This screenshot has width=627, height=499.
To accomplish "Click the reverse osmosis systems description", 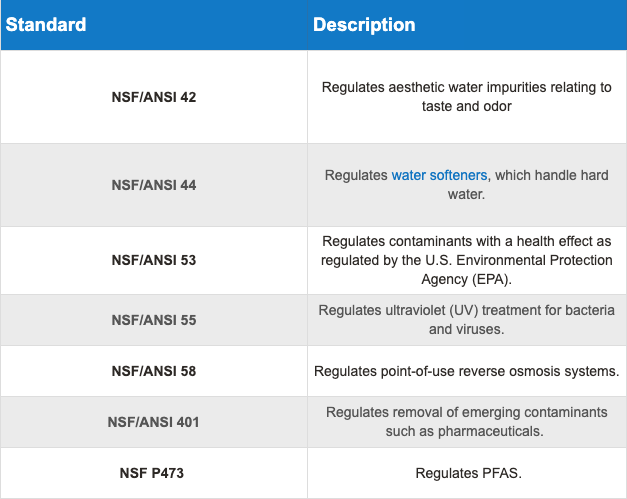I will (466, 371).
